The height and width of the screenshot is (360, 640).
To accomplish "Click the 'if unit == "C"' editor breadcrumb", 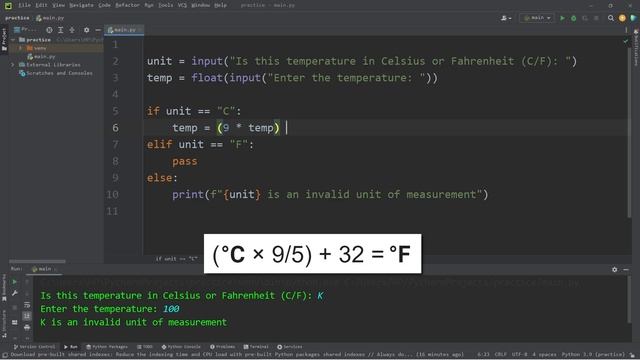I will (x=176, y=259).
